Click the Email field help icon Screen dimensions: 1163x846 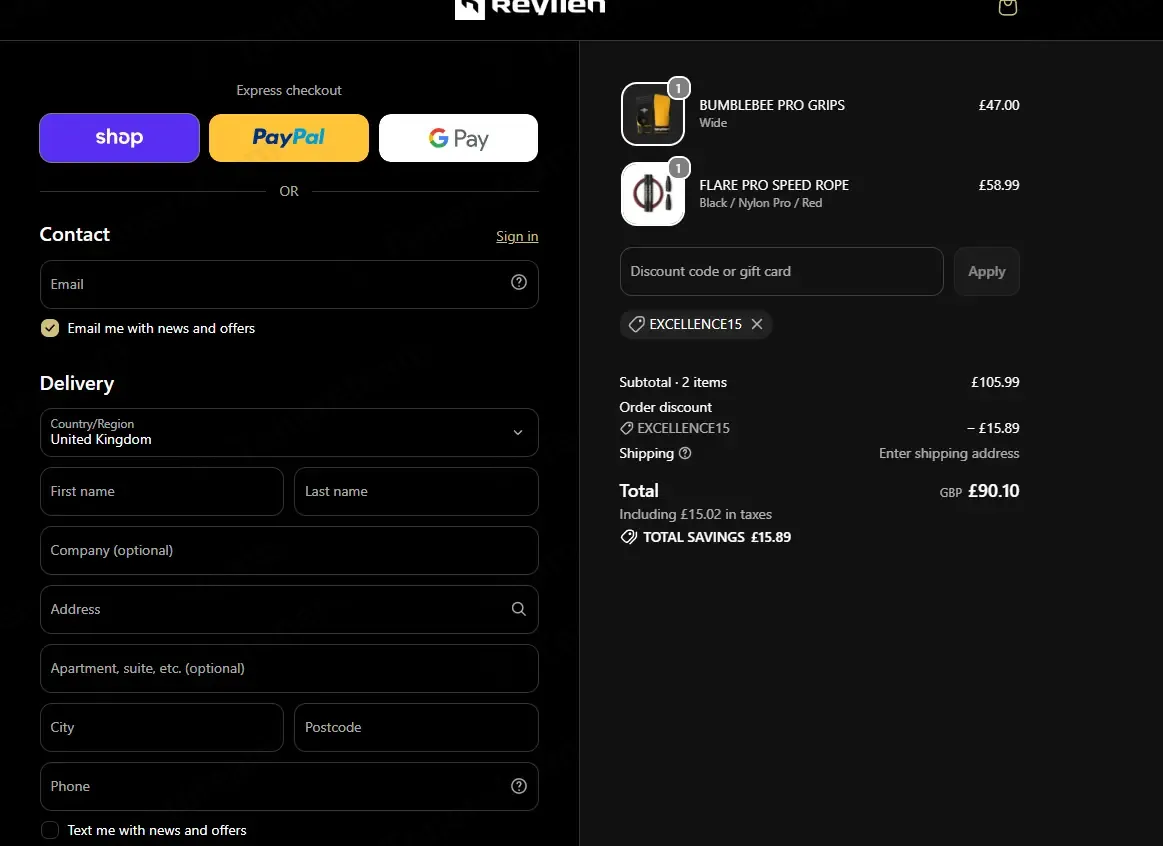518,282
